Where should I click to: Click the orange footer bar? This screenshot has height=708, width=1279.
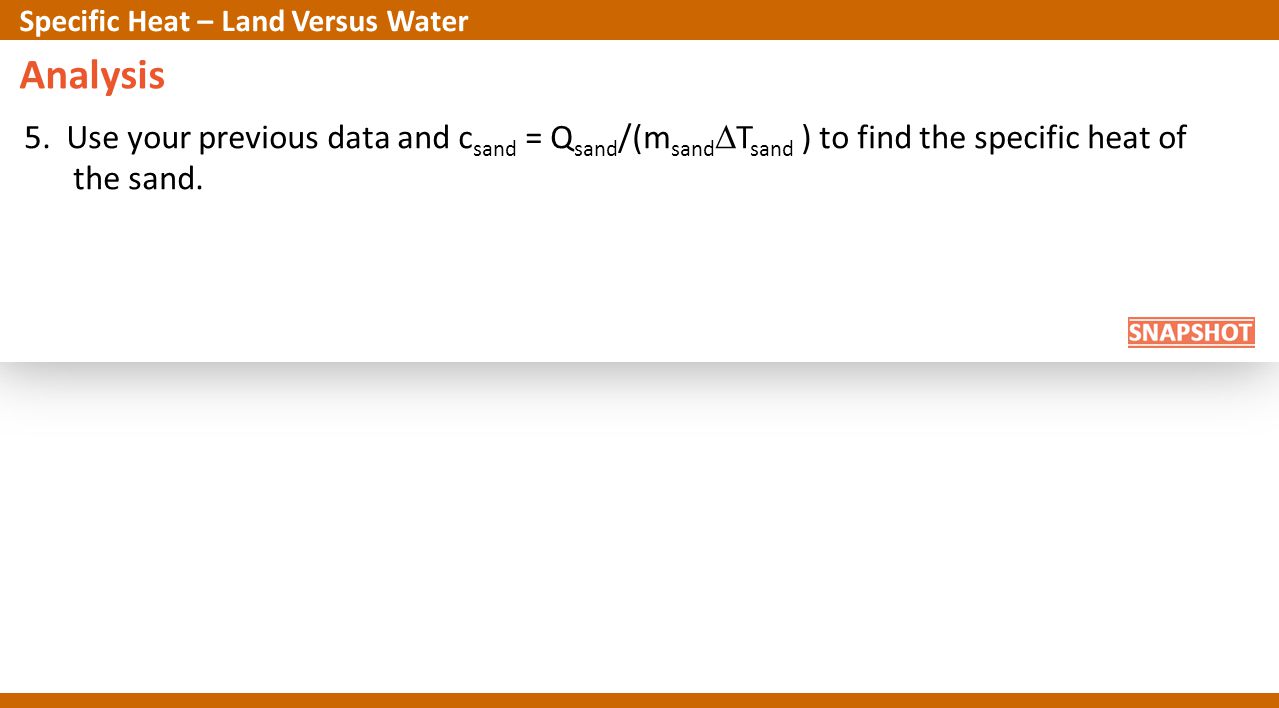[639, 700]
